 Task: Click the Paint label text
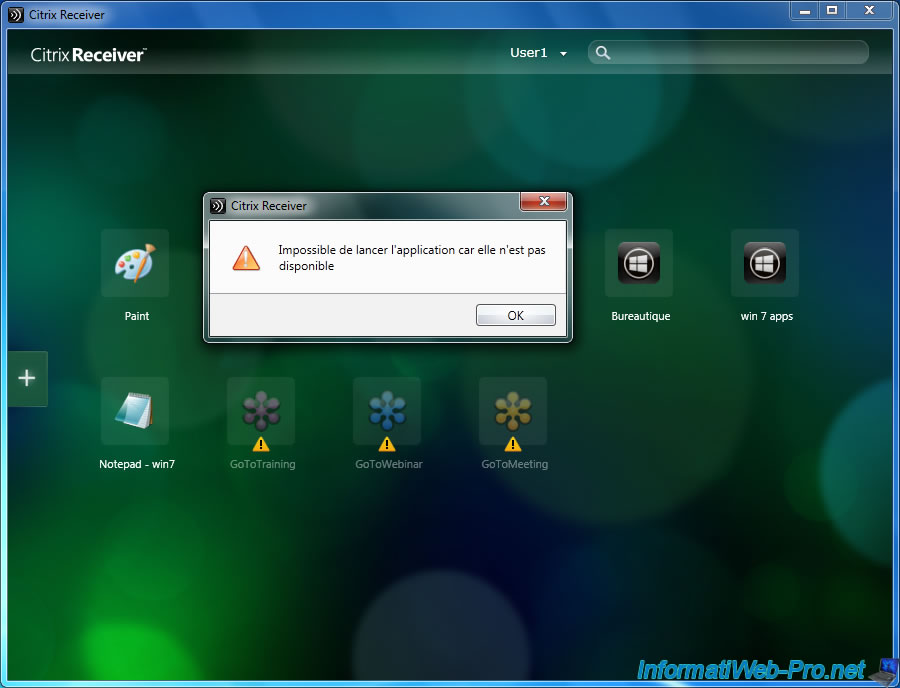tap(137, 316)
